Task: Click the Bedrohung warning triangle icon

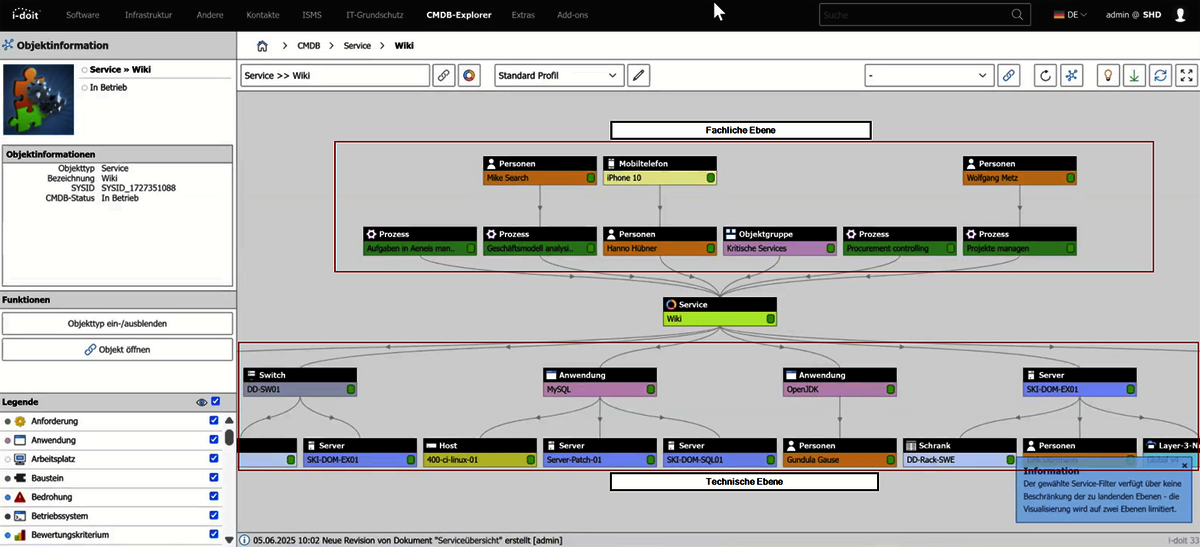Action: tap(20, 497)
